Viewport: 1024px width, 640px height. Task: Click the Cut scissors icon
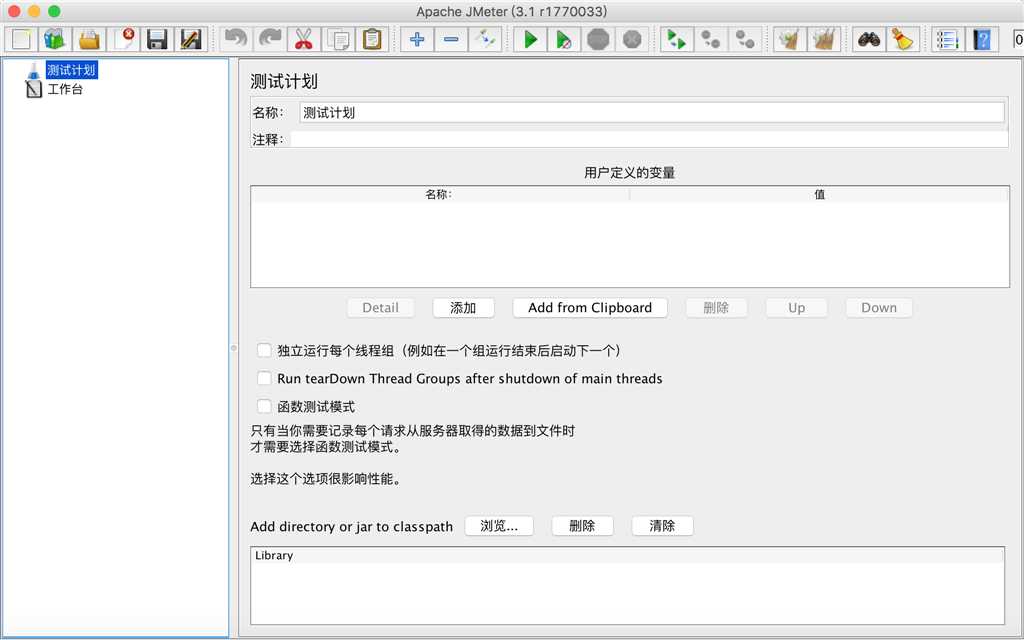tap(304, 39)
